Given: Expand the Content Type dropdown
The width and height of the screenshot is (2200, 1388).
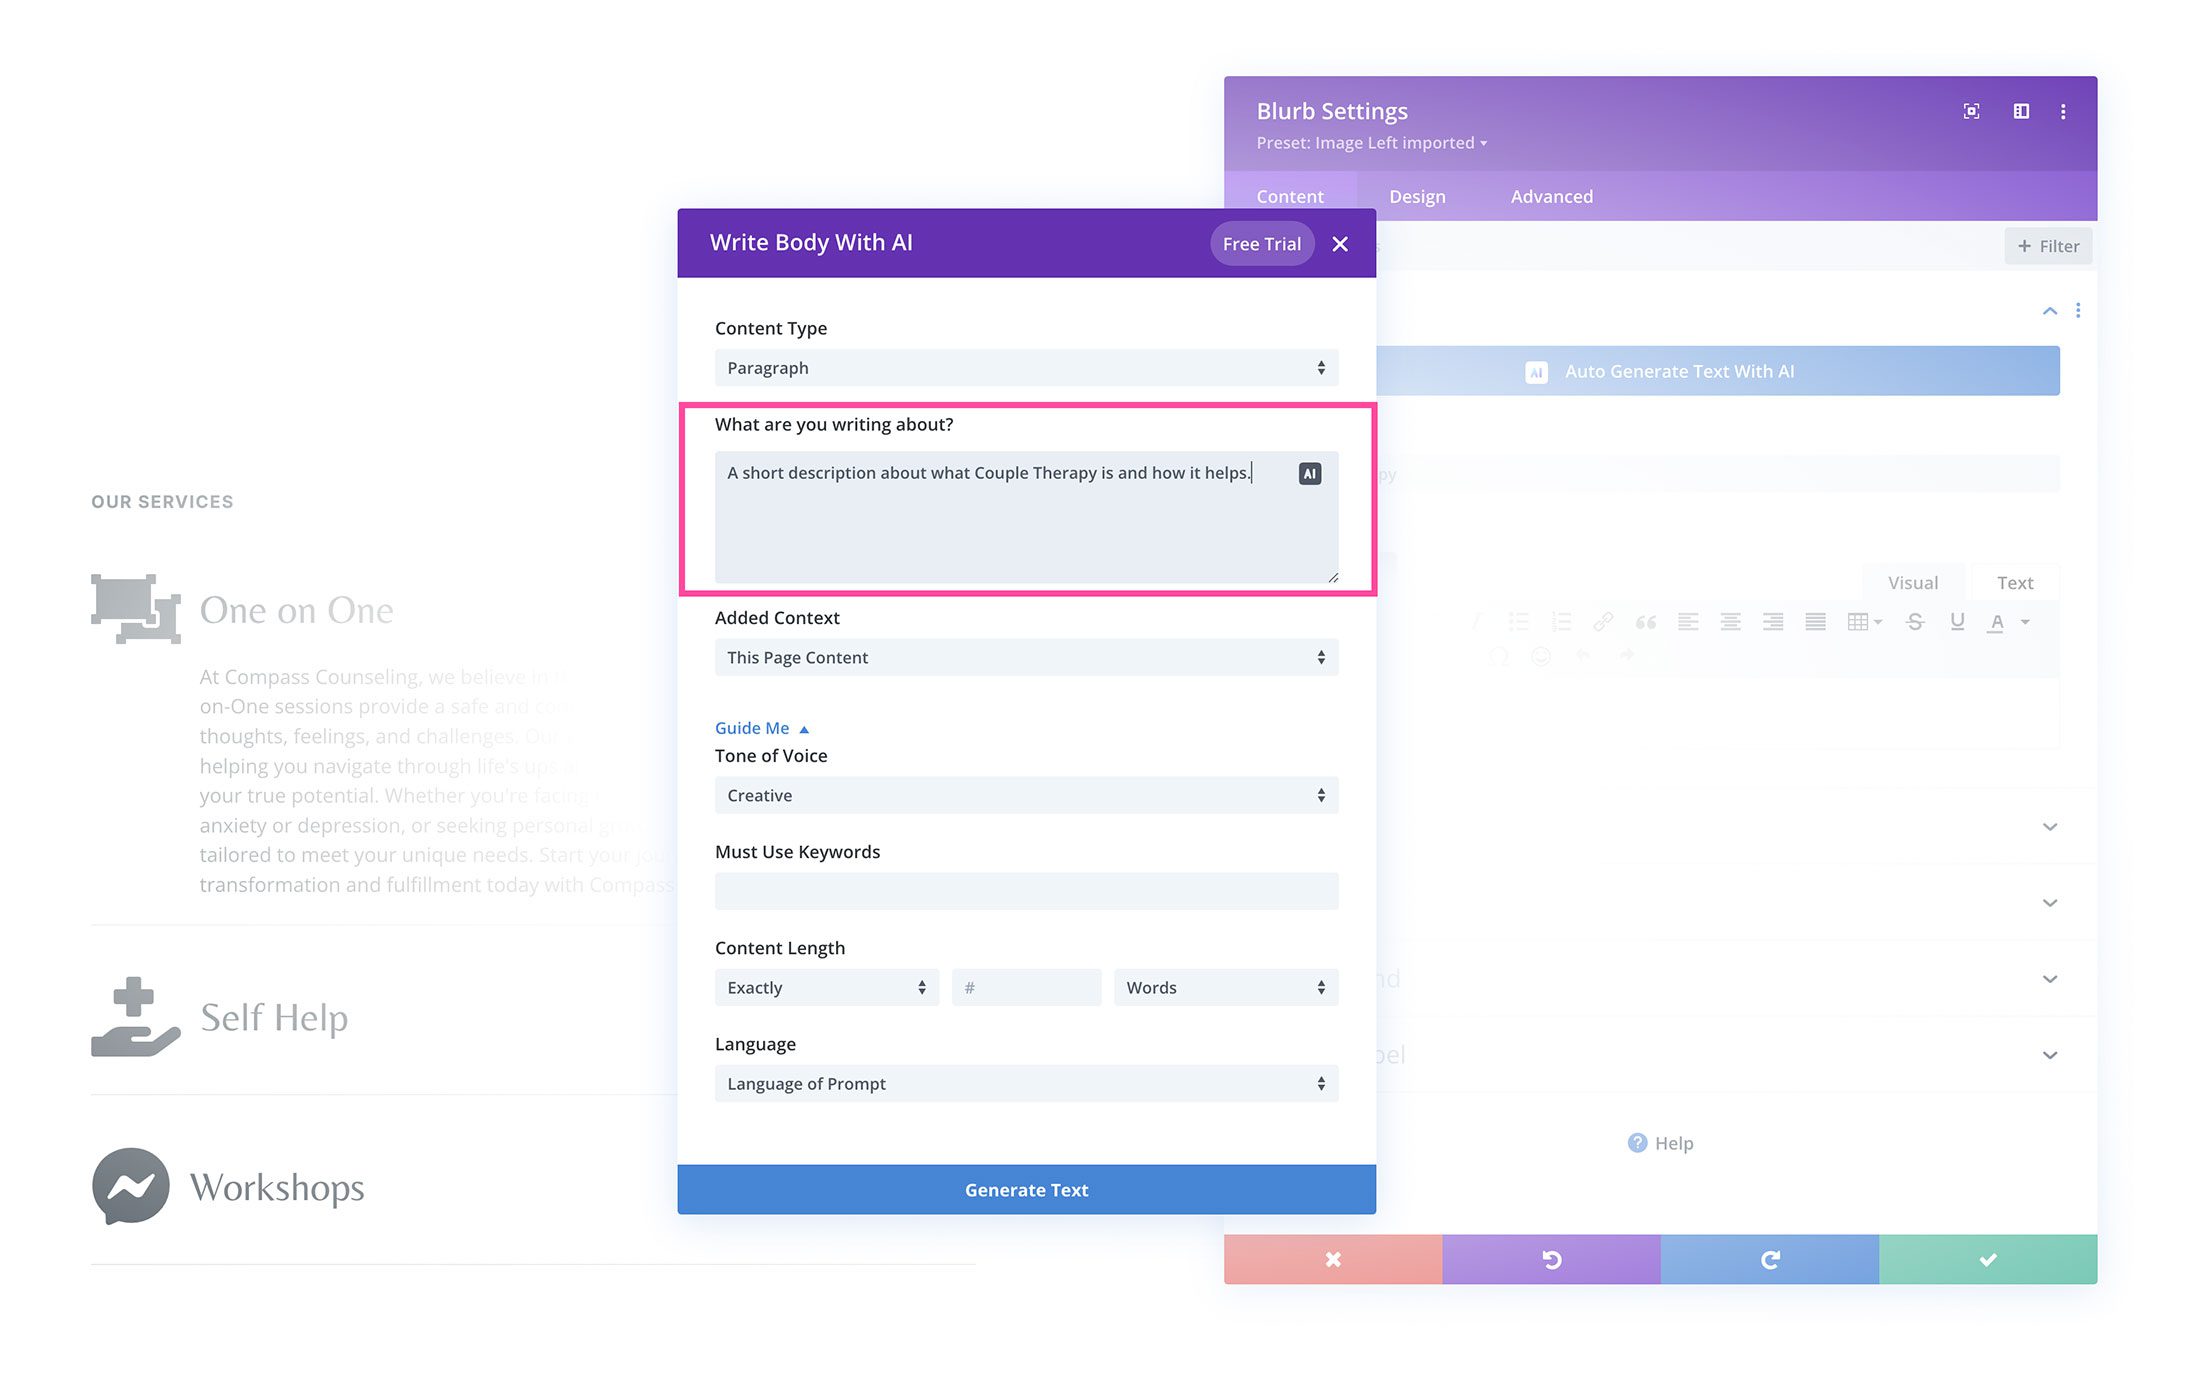Looking at the screenshot, I should pos(1025,366).
